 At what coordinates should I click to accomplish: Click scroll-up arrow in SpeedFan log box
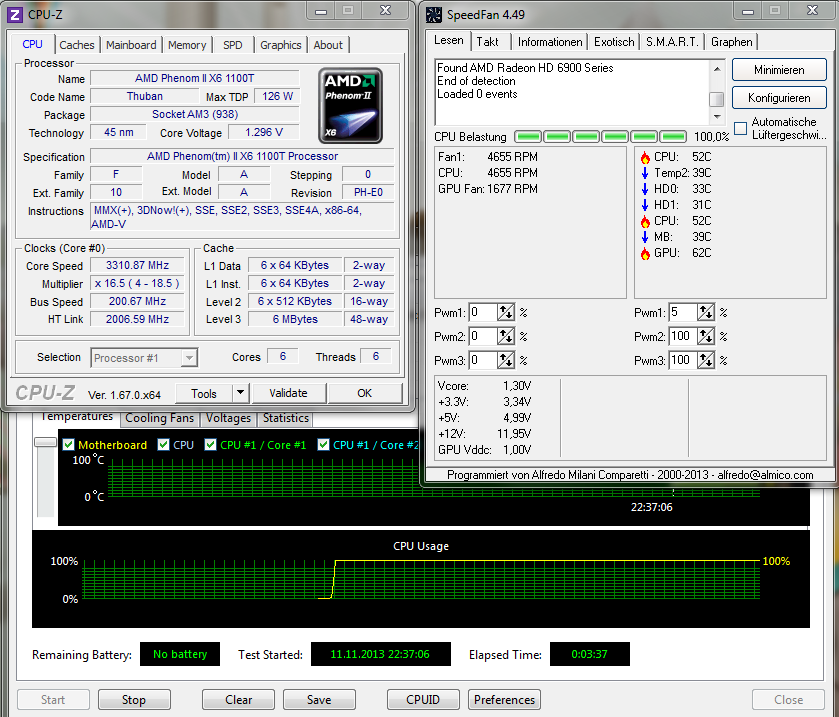(x=717, y=69)
